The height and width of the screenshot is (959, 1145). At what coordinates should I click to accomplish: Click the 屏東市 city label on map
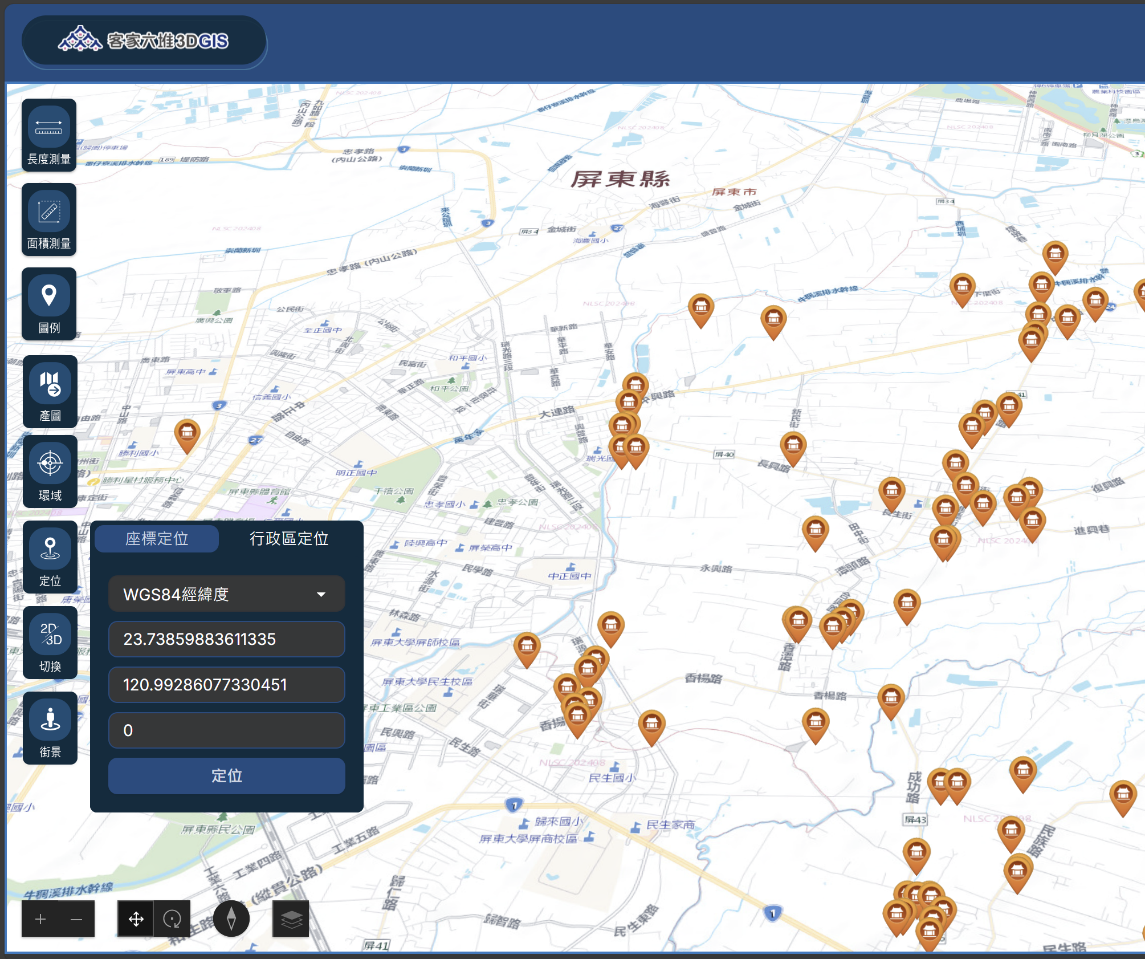tap(734, 192)
